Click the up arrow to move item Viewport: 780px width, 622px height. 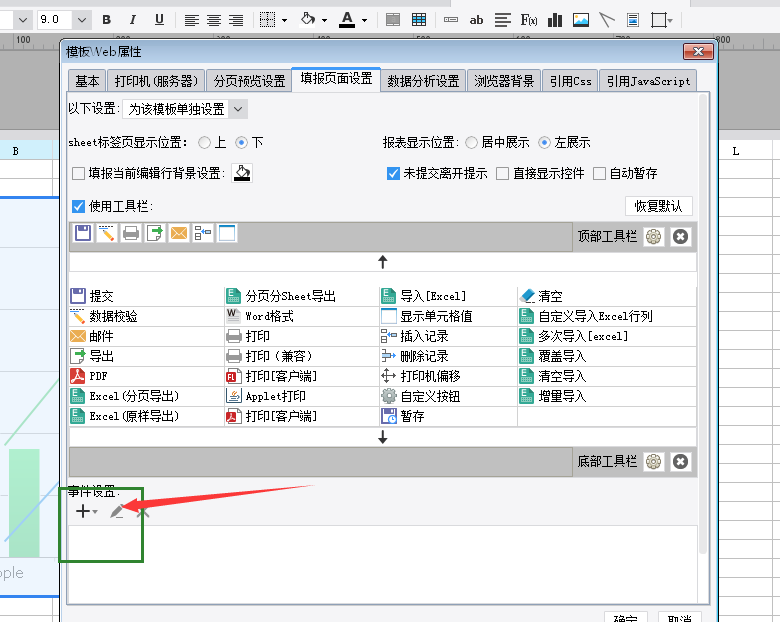383,262
